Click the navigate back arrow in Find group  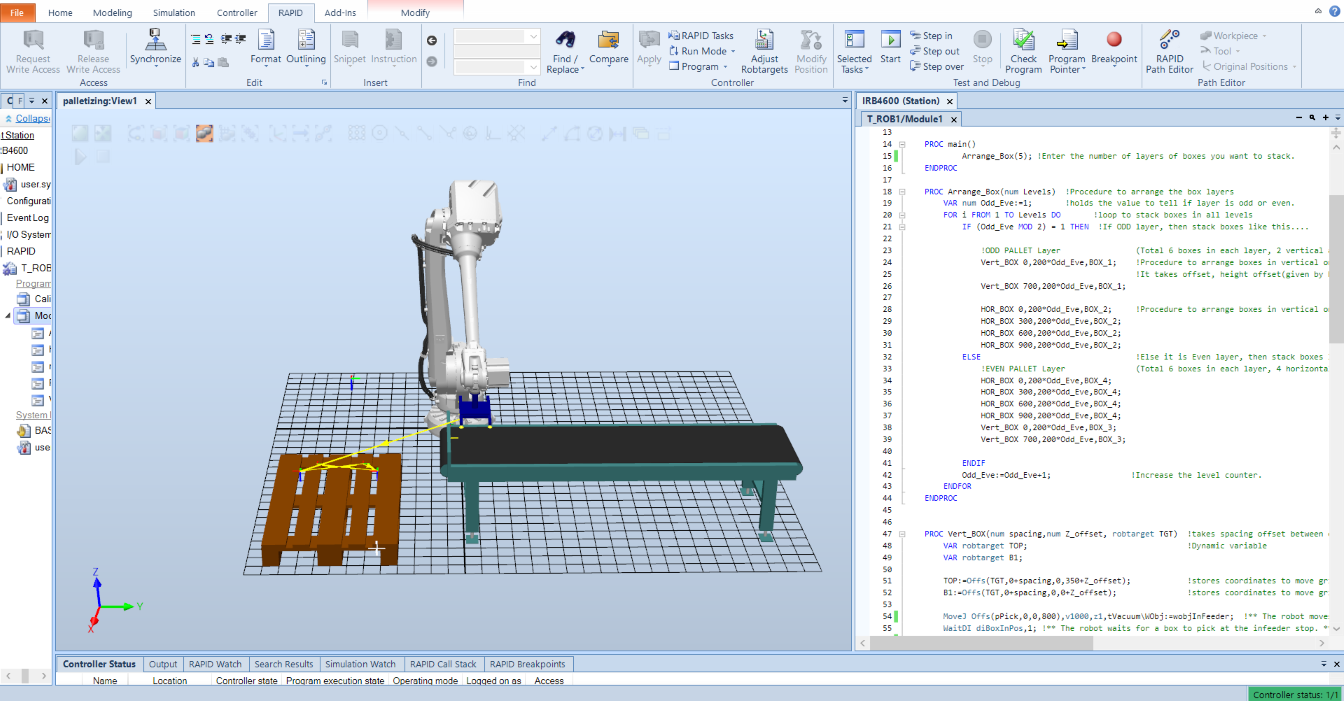pyautogui.click(x=432, y=40)
